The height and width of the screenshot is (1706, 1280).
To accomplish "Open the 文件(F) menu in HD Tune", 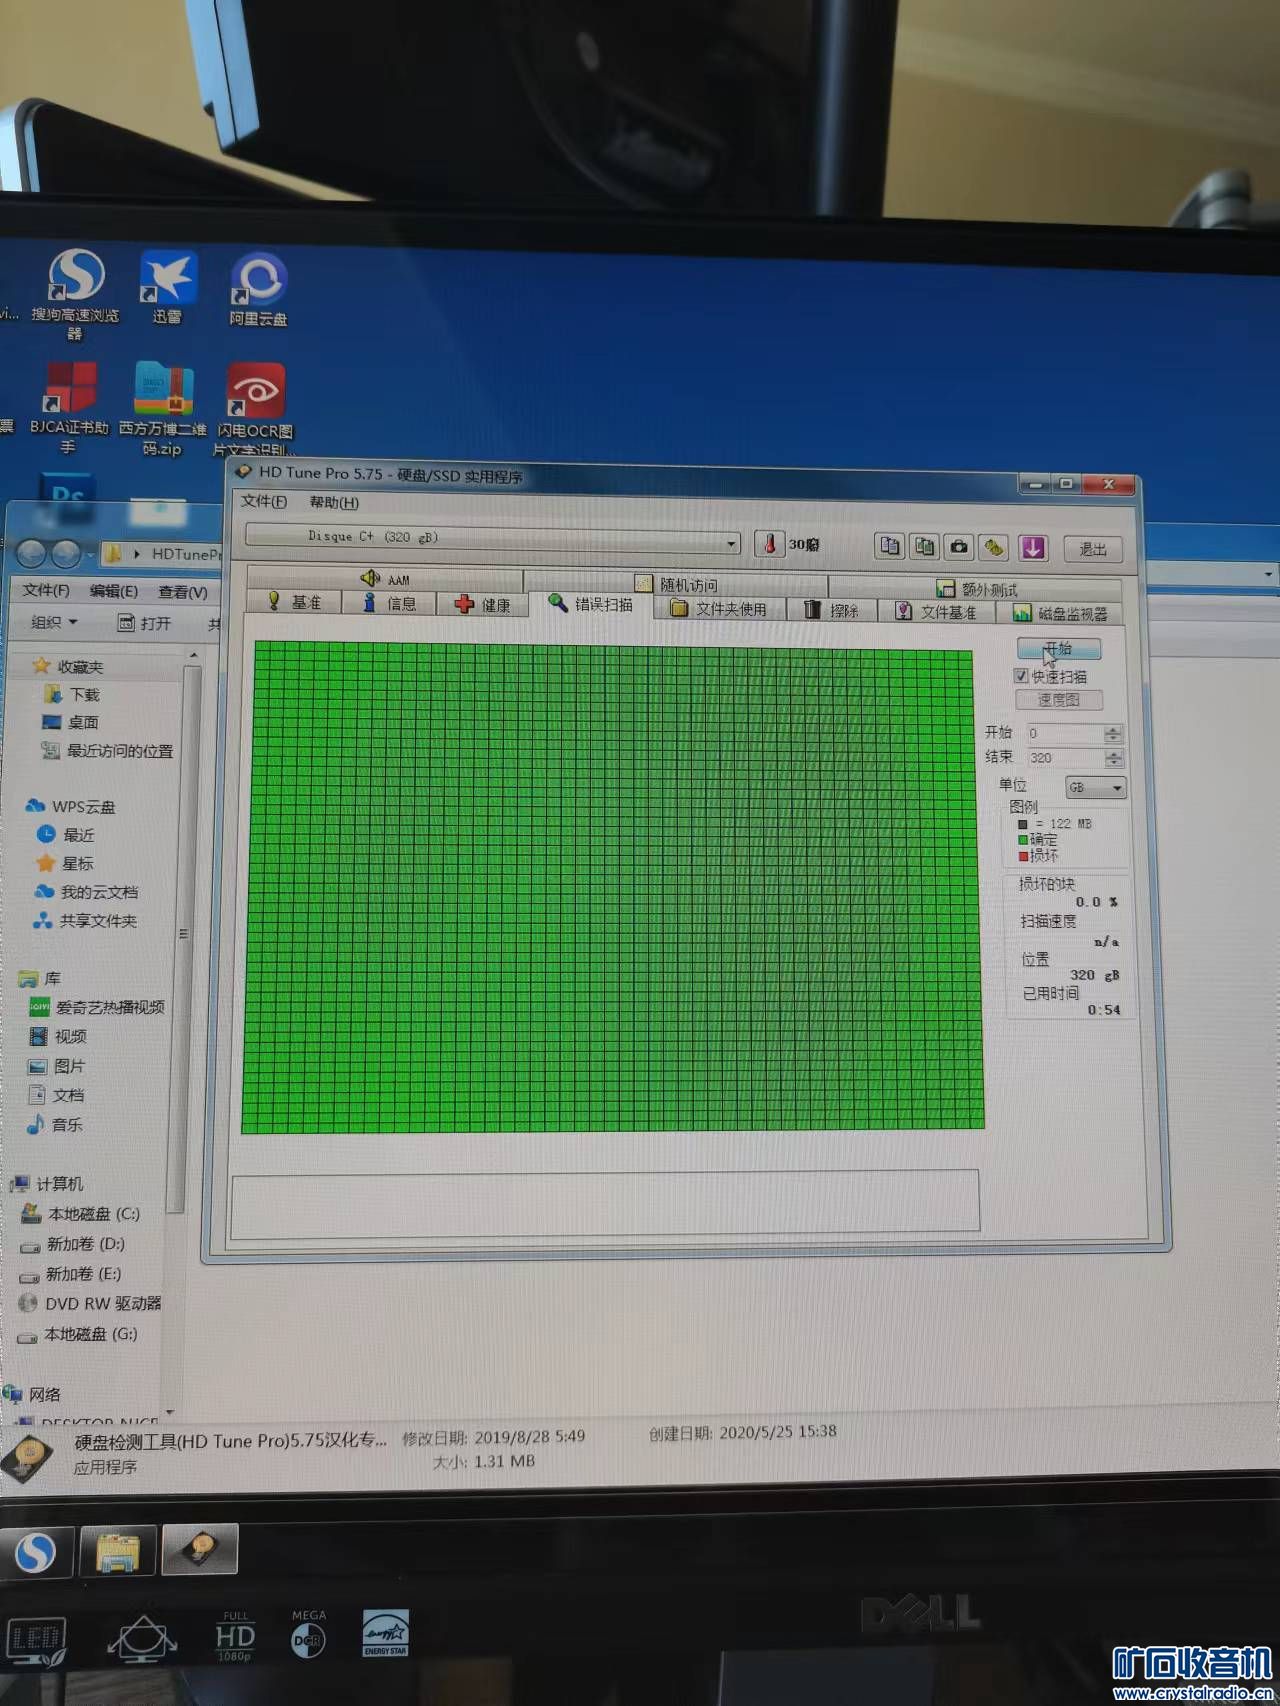I will point(264,501).
